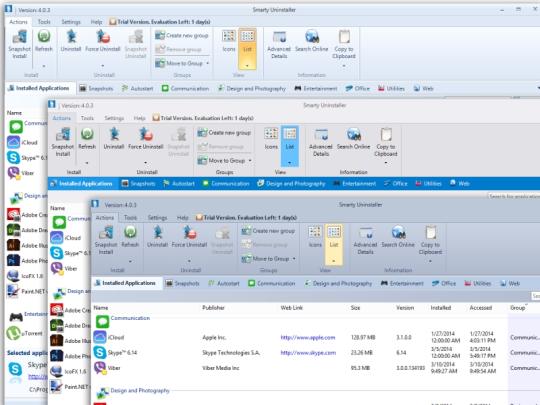The height and width of the screenshot is (405, 540).
Task: Open Advanced Details in middle window
Action: (x=321, y=142)
